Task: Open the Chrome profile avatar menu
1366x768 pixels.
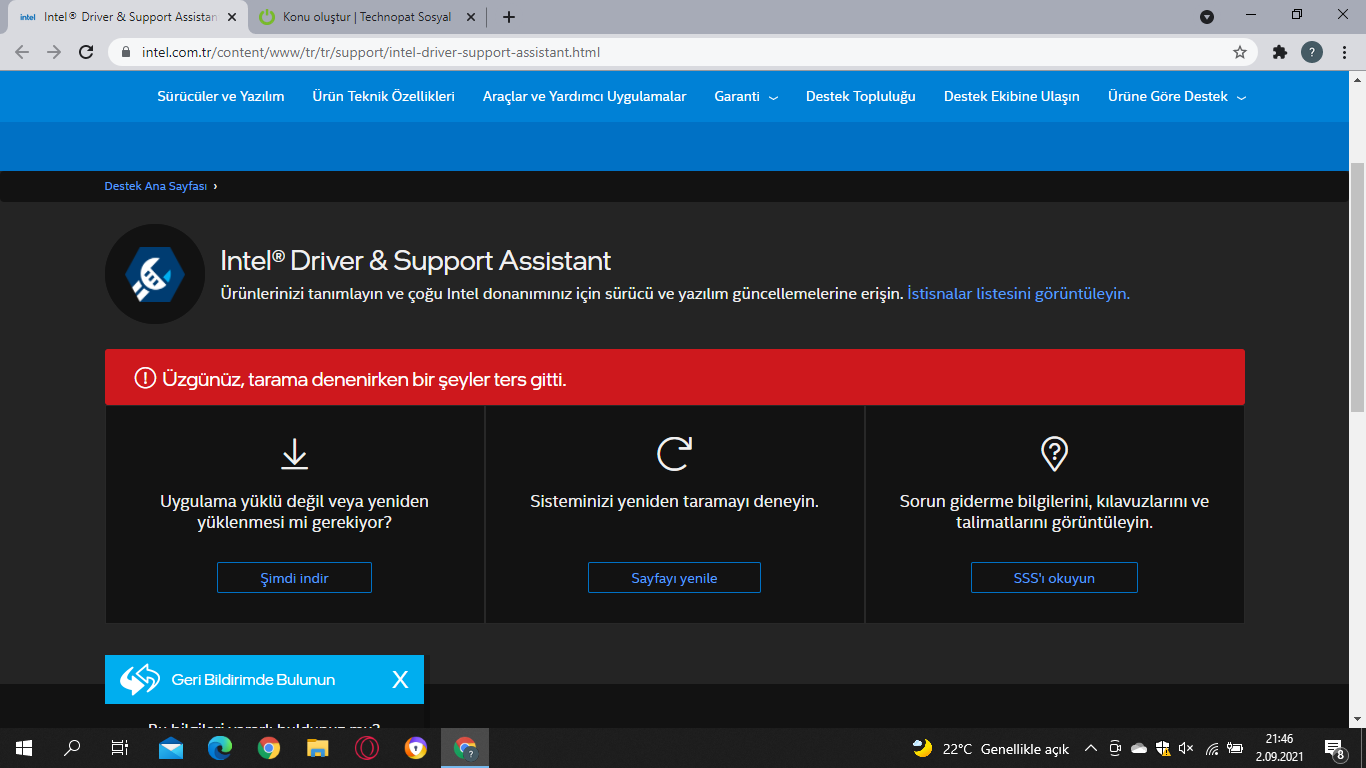Action: 1311,52
